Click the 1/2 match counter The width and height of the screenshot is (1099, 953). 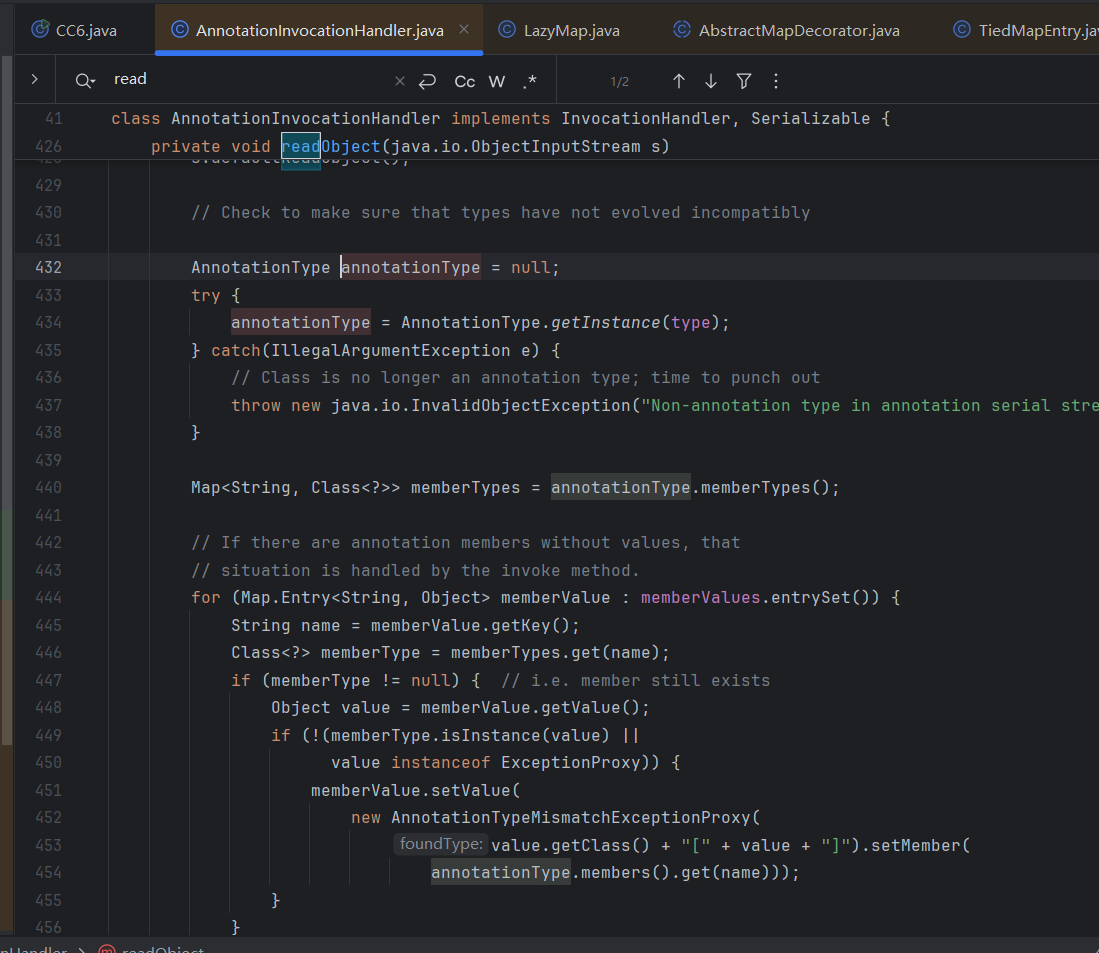[620, 82]
